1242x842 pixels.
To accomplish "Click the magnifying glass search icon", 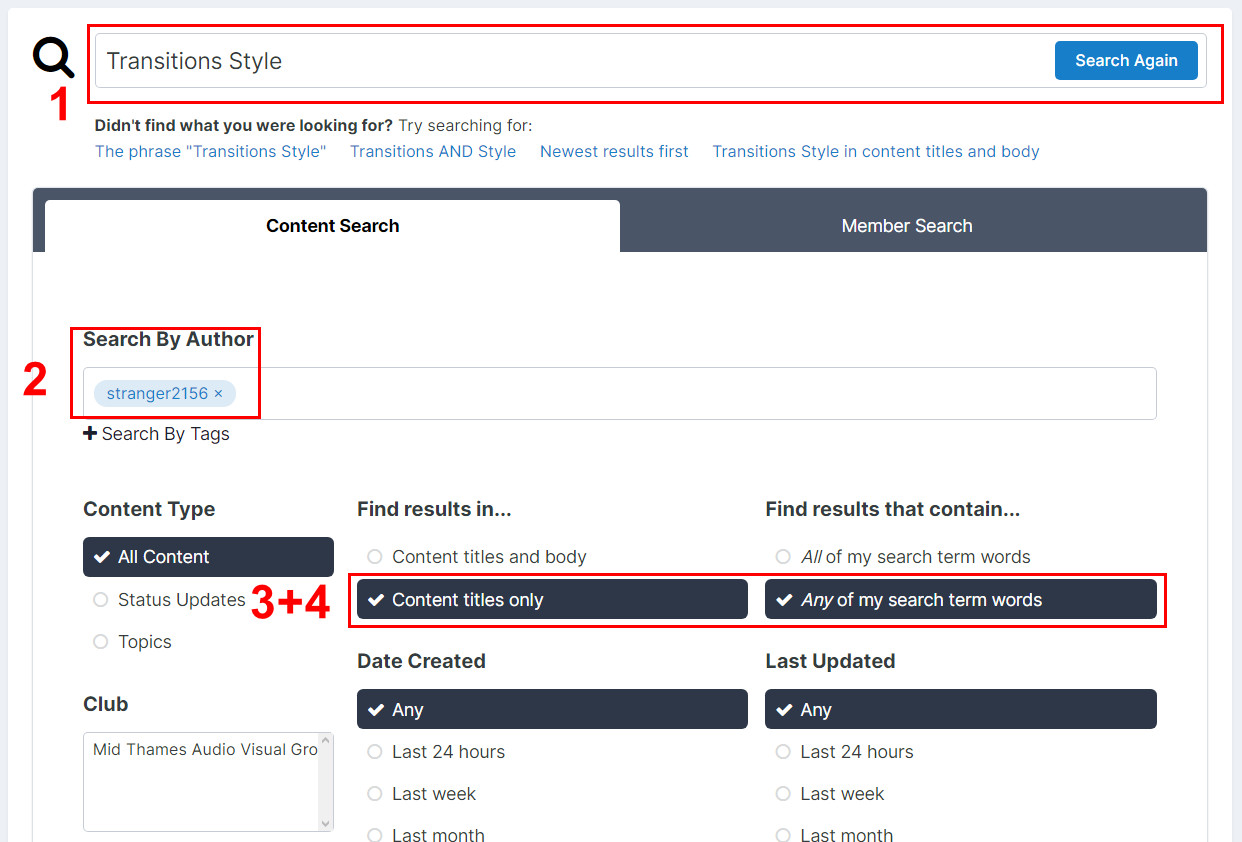I will coord(53,57).
